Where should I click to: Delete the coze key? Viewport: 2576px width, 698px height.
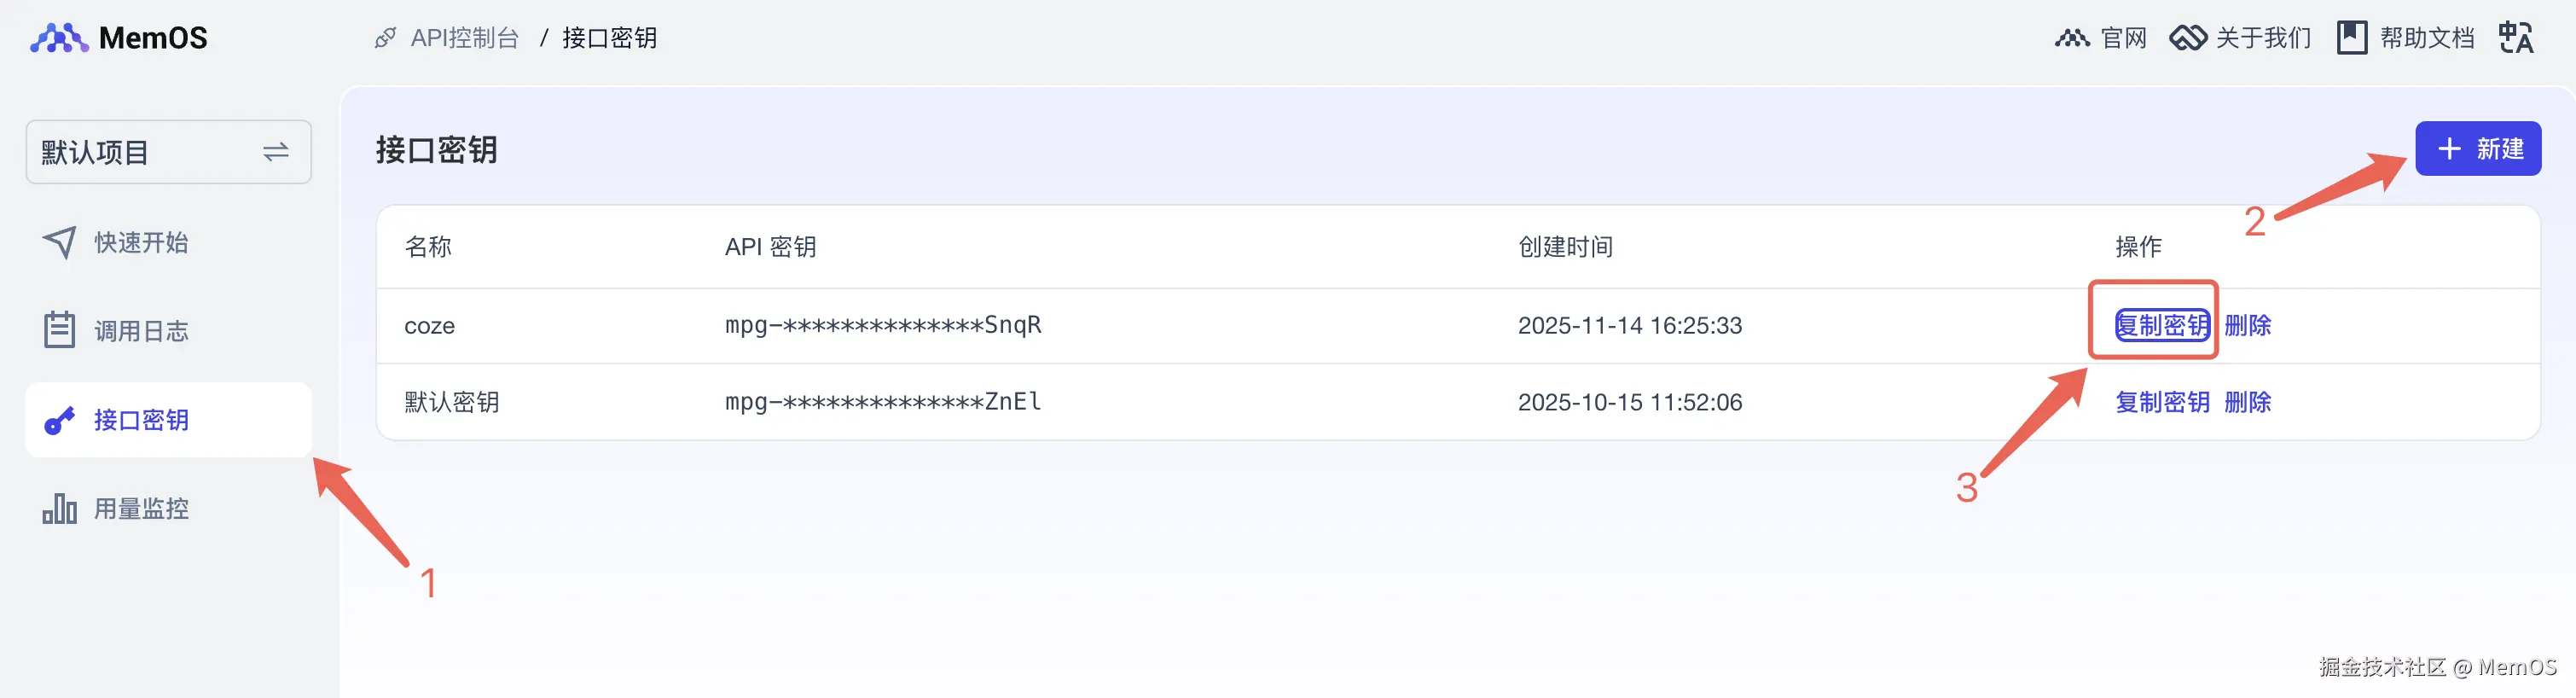pos(2247,325)
